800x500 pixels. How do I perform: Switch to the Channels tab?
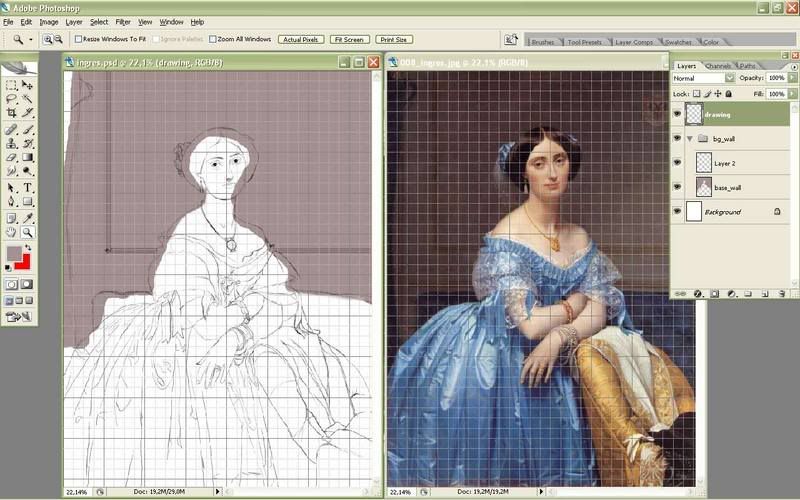[x=718, y=66]
